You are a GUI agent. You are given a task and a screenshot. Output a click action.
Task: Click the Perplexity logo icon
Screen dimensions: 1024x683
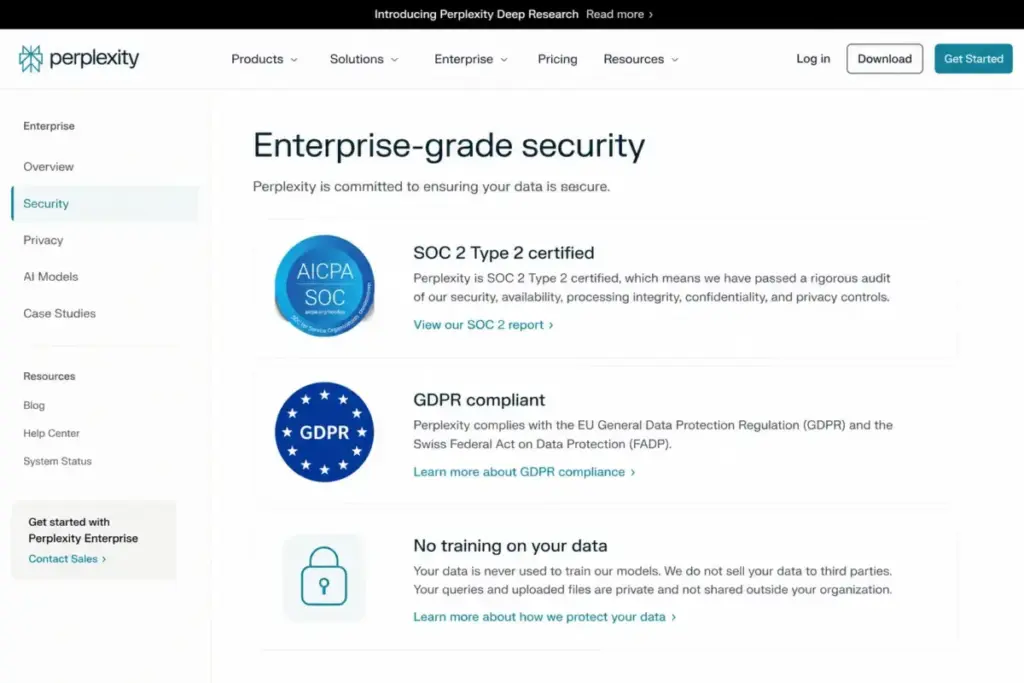coord(30,59)
